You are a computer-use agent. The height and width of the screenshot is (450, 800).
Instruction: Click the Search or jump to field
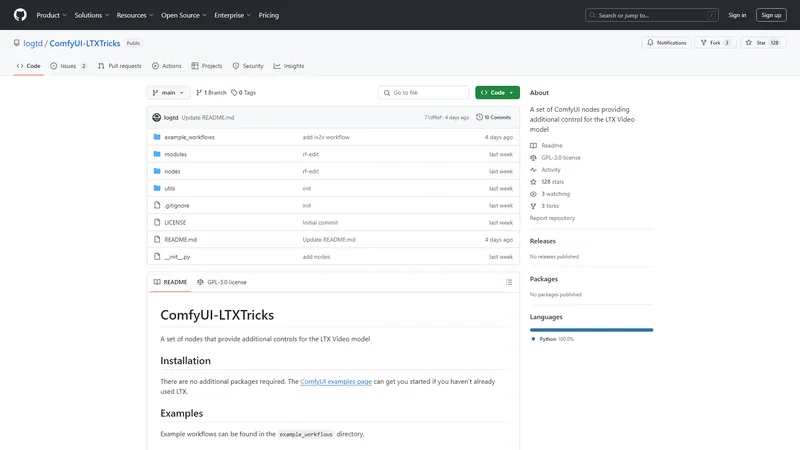(652, 15)
